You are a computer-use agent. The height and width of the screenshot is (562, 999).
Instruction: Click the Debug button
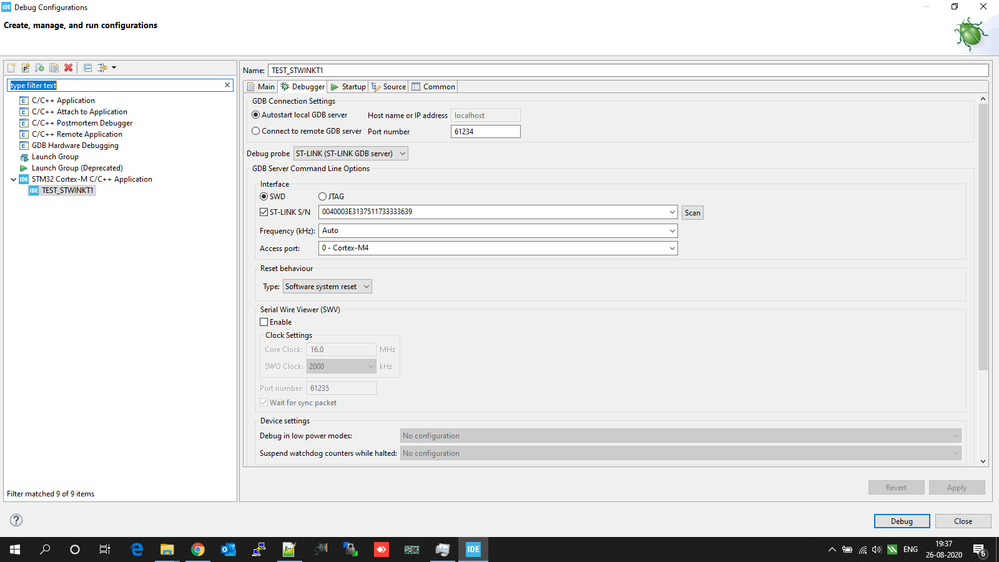902,521
